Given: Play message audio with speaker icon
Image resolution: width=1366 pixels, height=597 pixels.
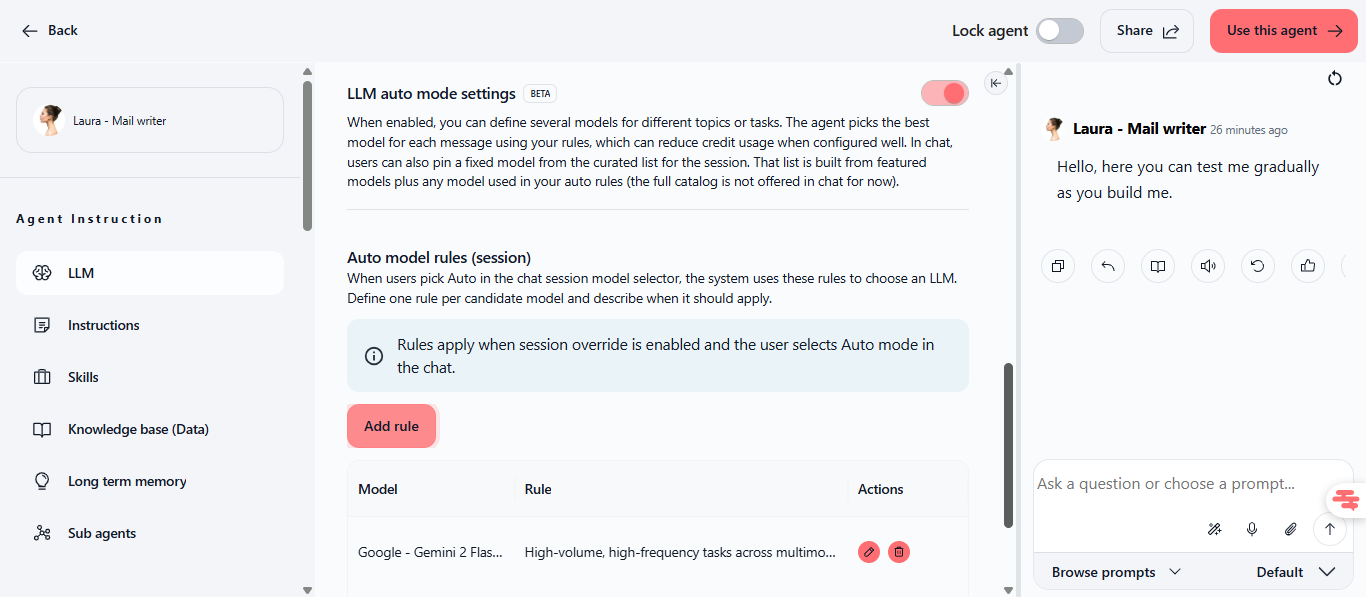Looking at the screenshot, I should (x=1207, y=266).
